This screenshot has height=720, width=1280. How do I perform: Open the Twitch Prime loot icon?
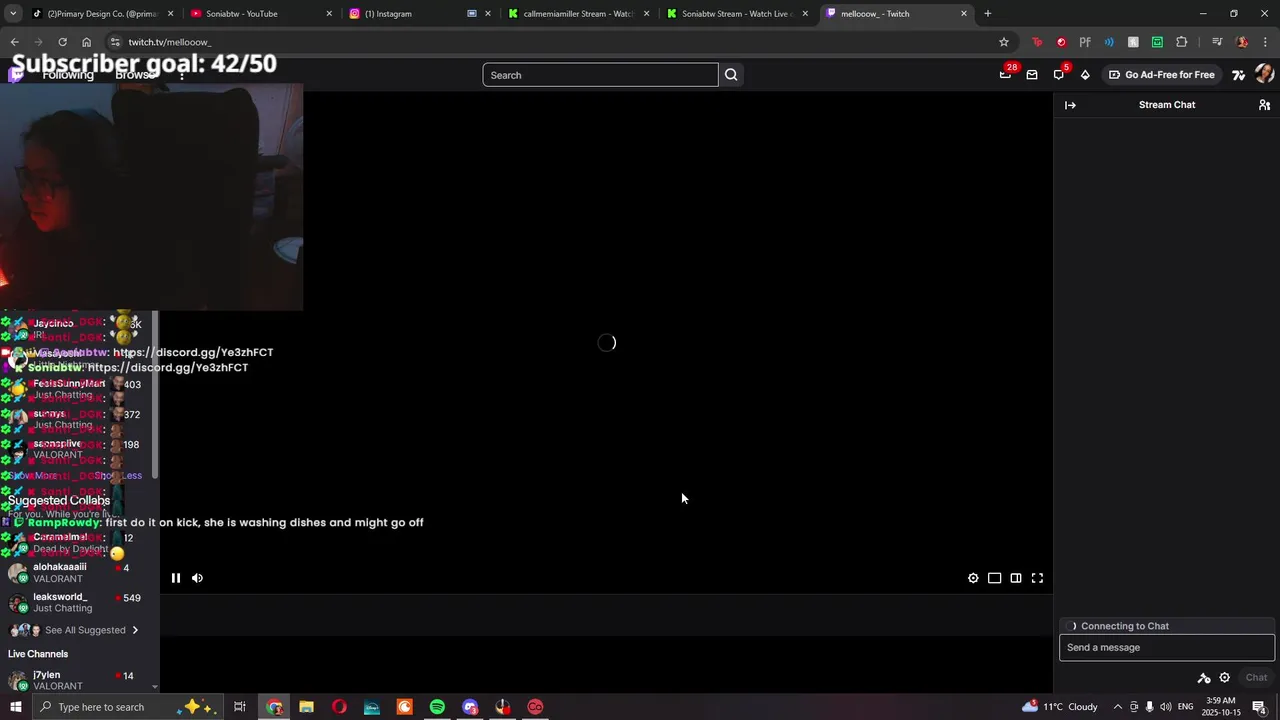point(1005,75)
